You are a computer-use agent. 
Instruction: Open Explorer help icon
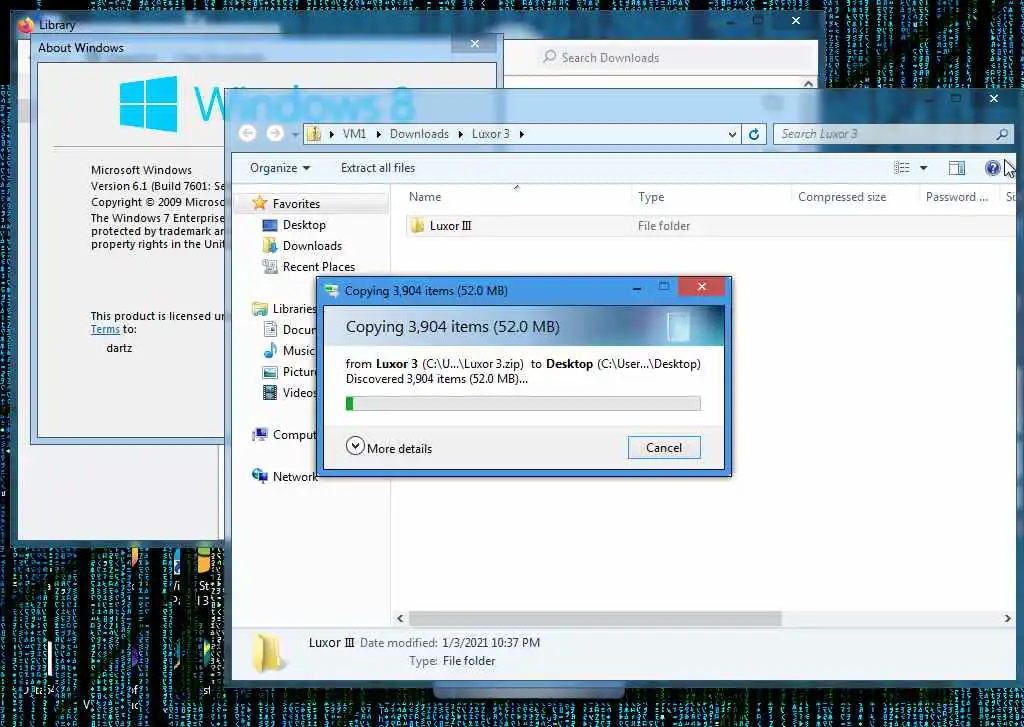click(x=992, y=168)
